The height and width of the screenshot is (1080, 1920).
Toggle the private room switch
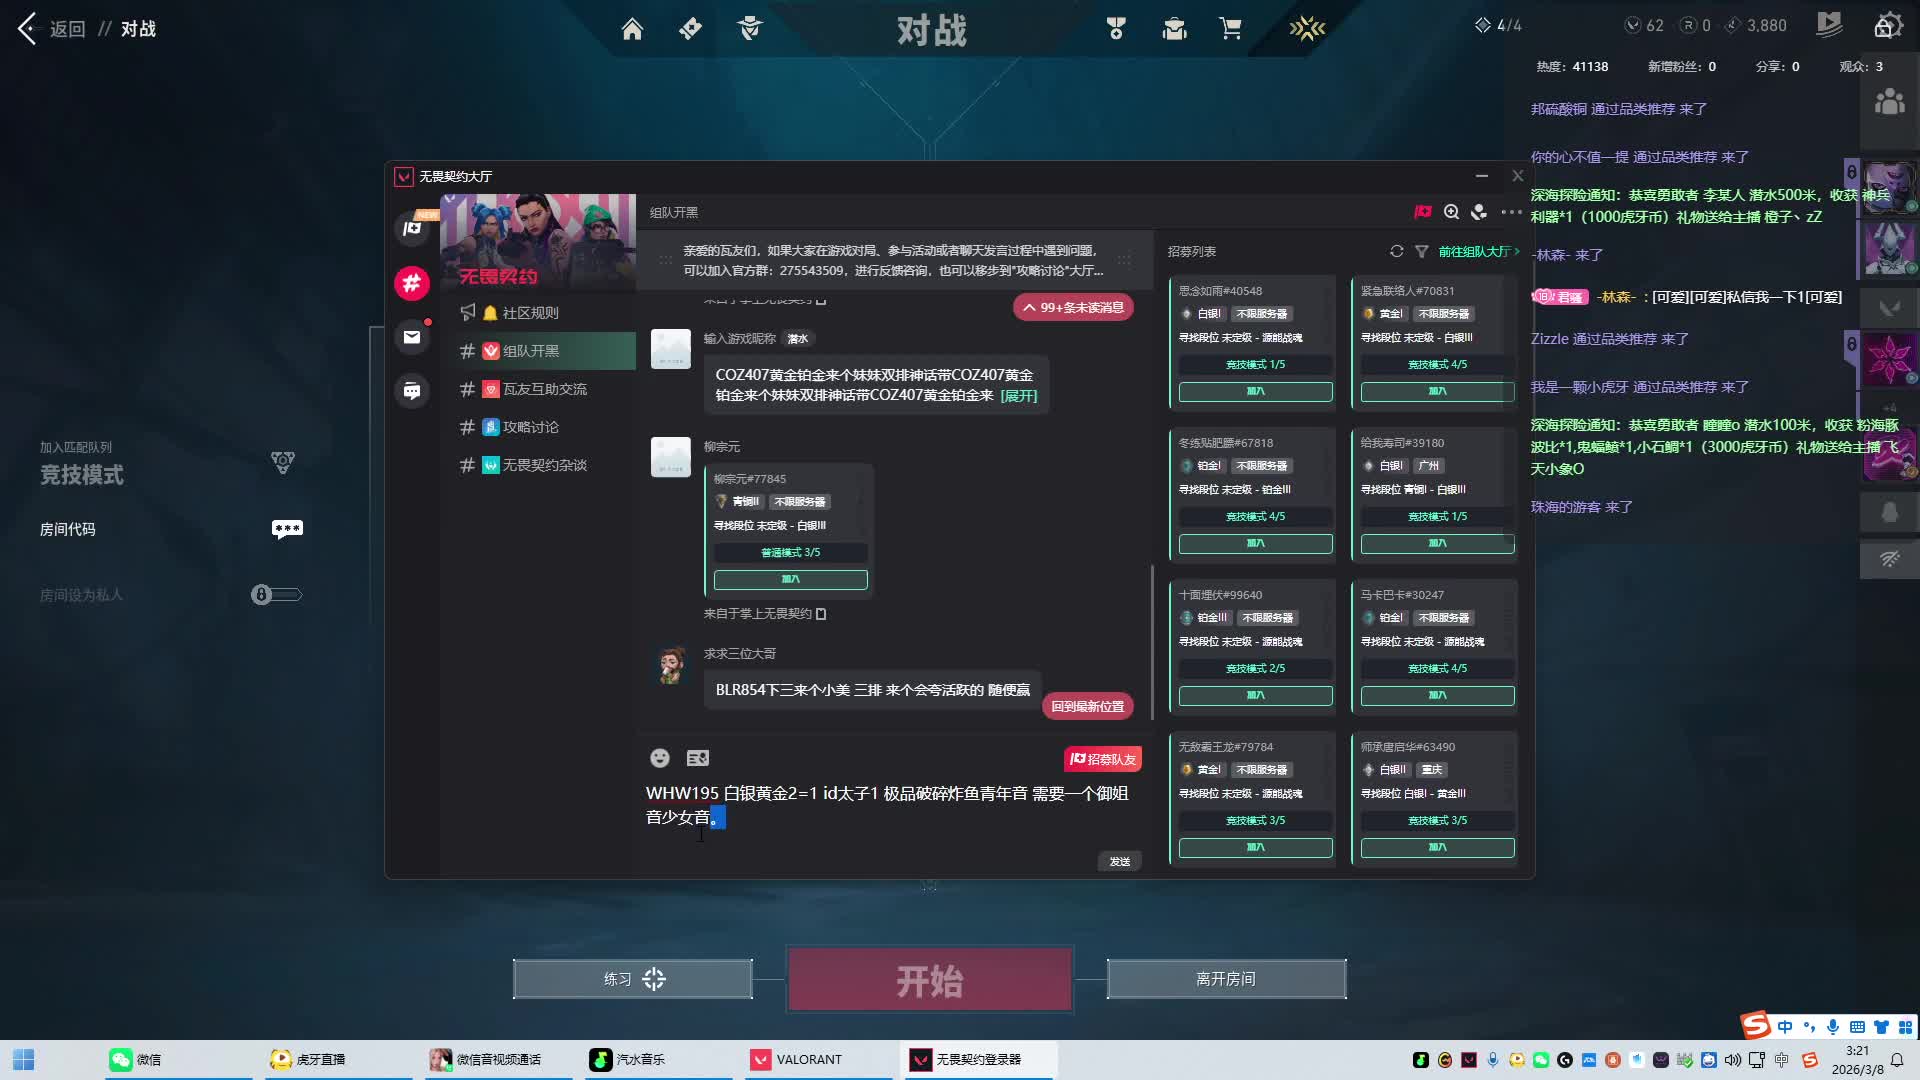pos(276,595)
